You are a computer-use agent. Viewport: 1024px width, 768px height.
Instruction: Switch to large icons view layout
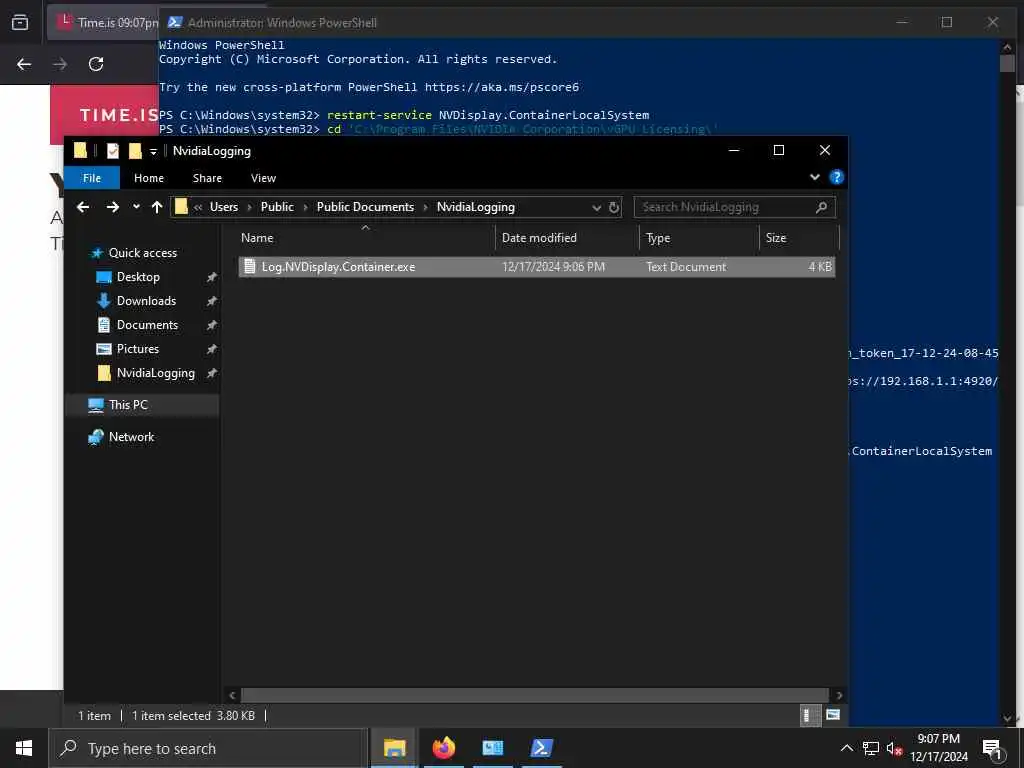(833, 715)
